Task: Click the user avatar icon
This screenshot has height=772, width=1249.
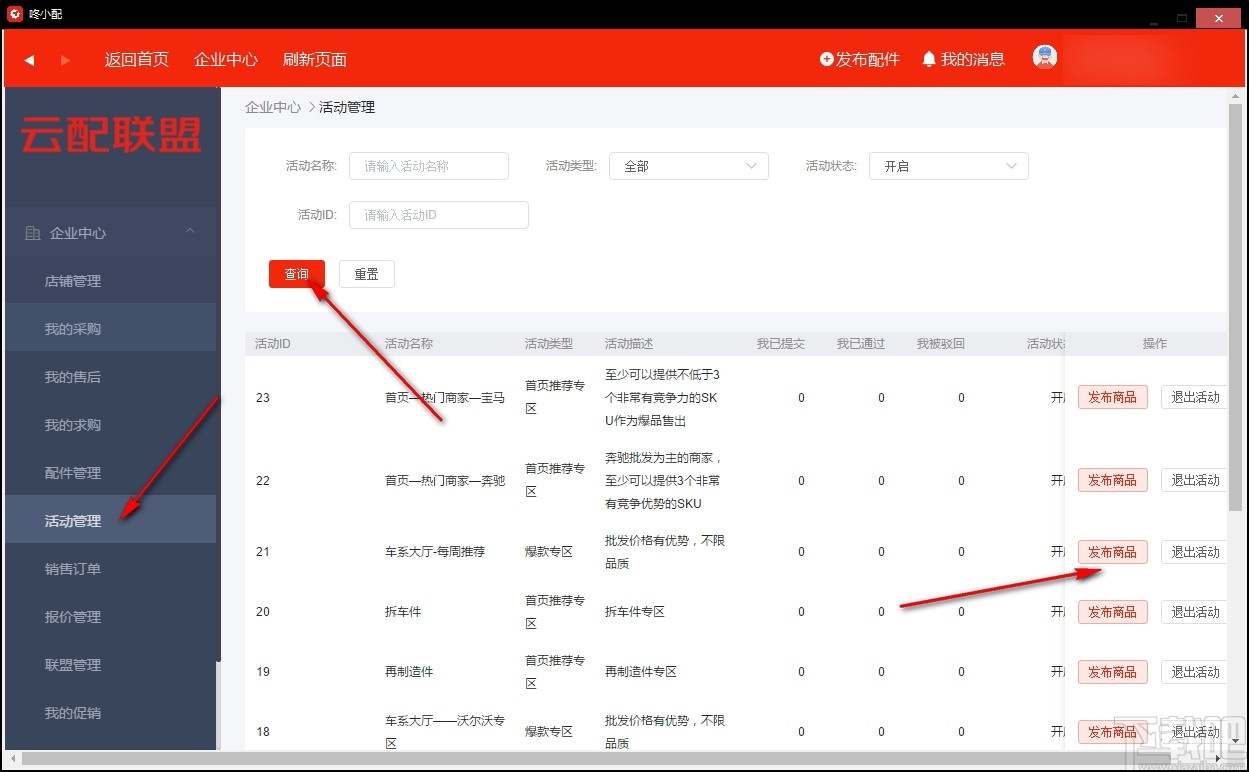Action: point(1043,57)
